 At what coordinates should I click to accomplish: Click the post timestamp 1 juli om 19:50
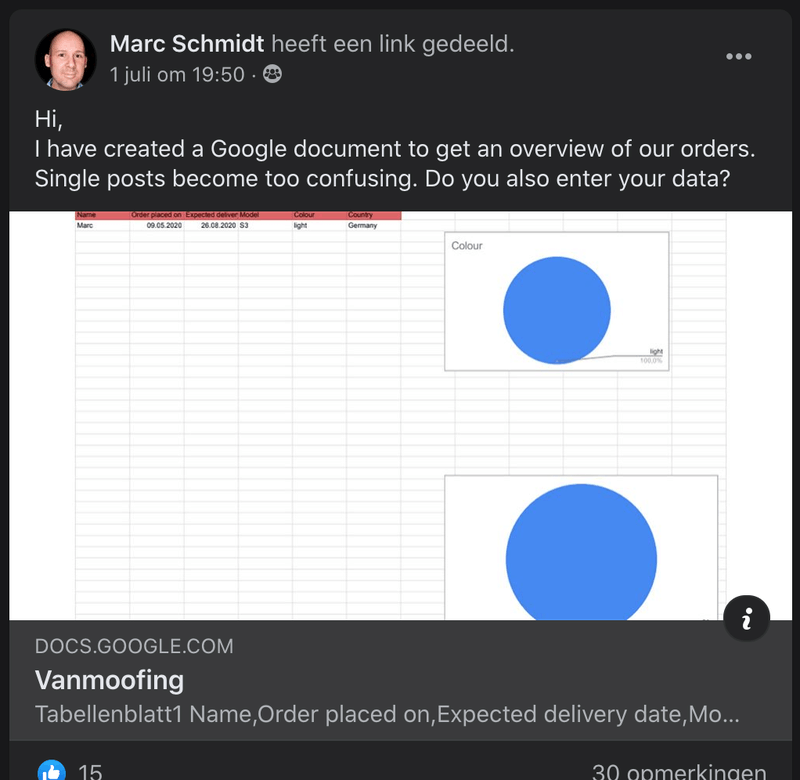coord(177,74)
